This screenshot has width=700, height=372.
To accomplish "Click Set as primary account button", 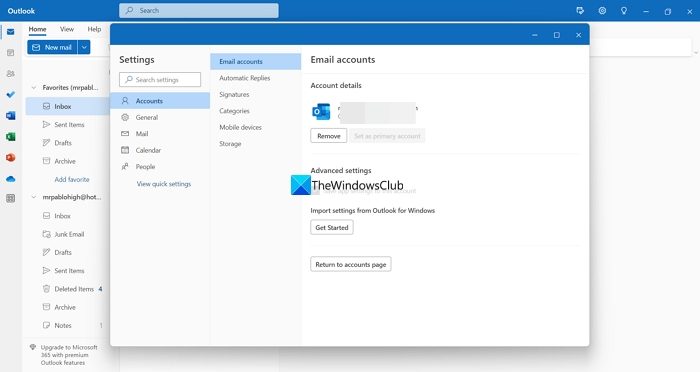I will coord(388,136).
